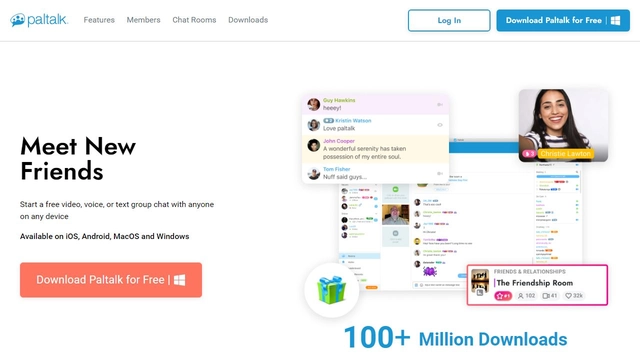This screenshot has width=640, height=360.
Task: Open the Members menu item
Action: (x=143, y=20)
